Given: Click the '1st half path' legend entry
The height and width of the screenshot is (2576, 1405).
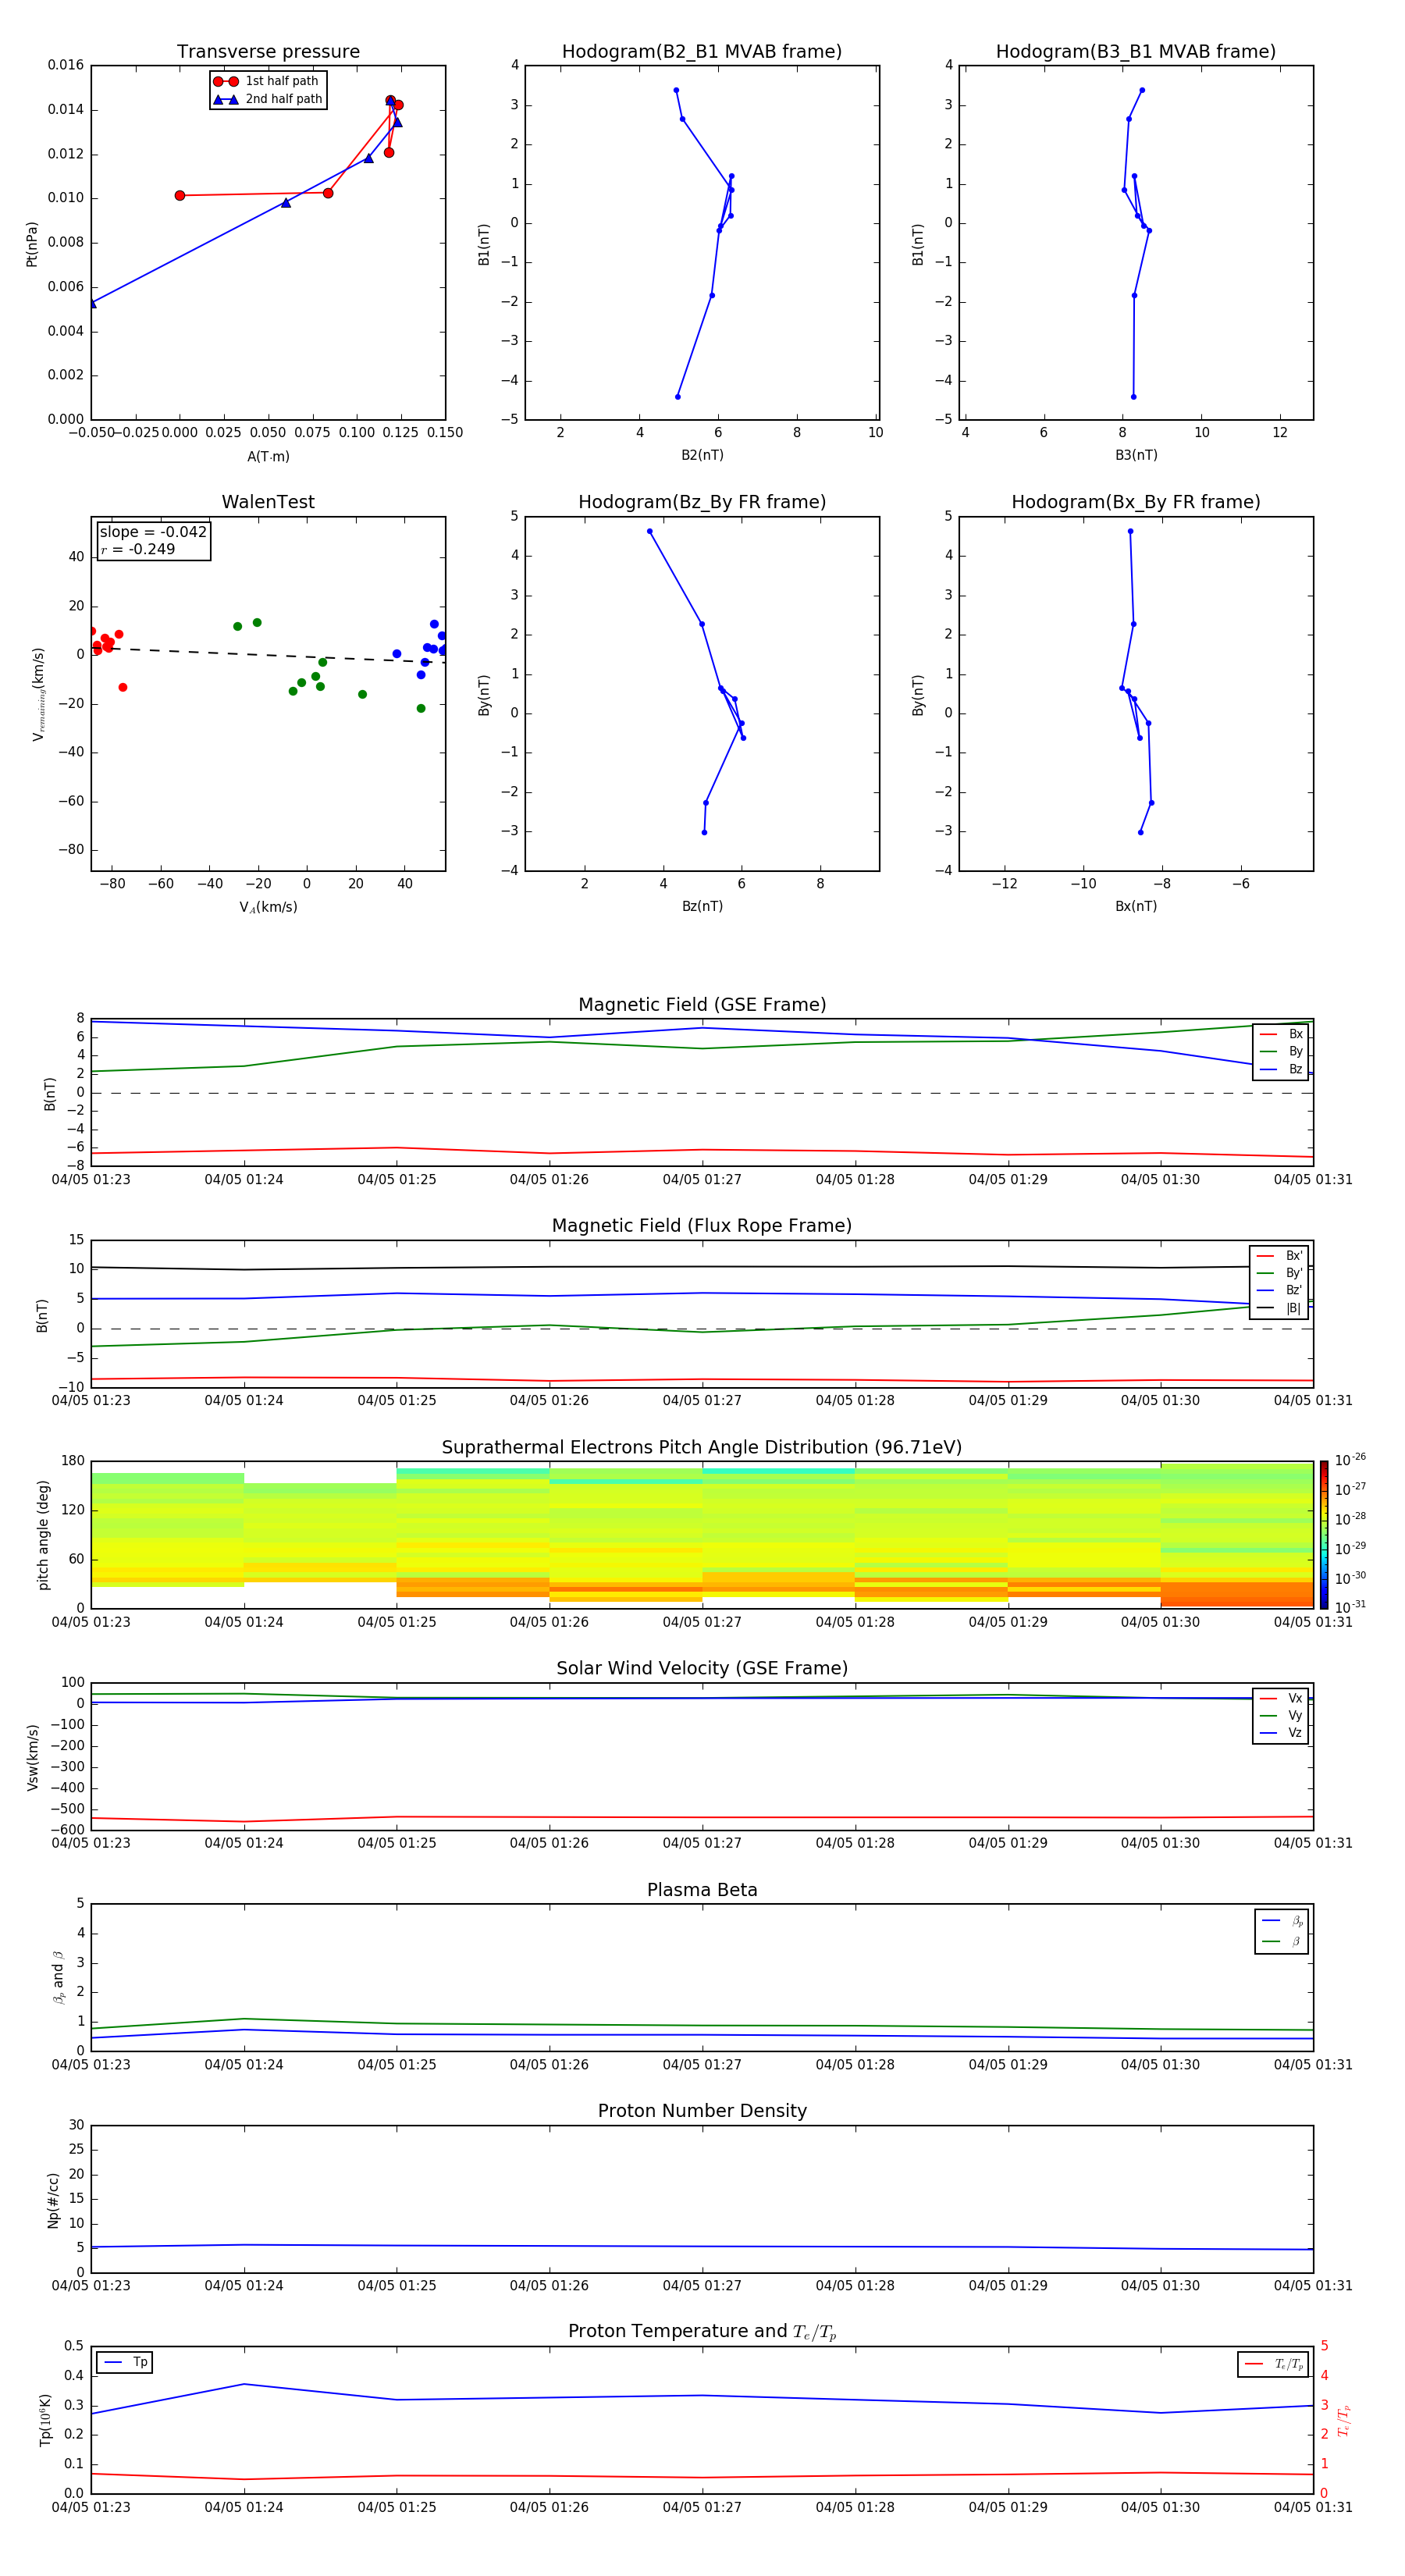Looking at the screenshot, I should tap(266, 81).
